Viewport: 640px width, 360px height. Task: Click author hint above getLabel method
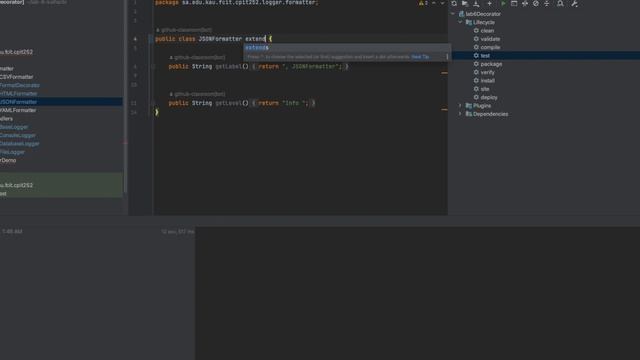197,58
